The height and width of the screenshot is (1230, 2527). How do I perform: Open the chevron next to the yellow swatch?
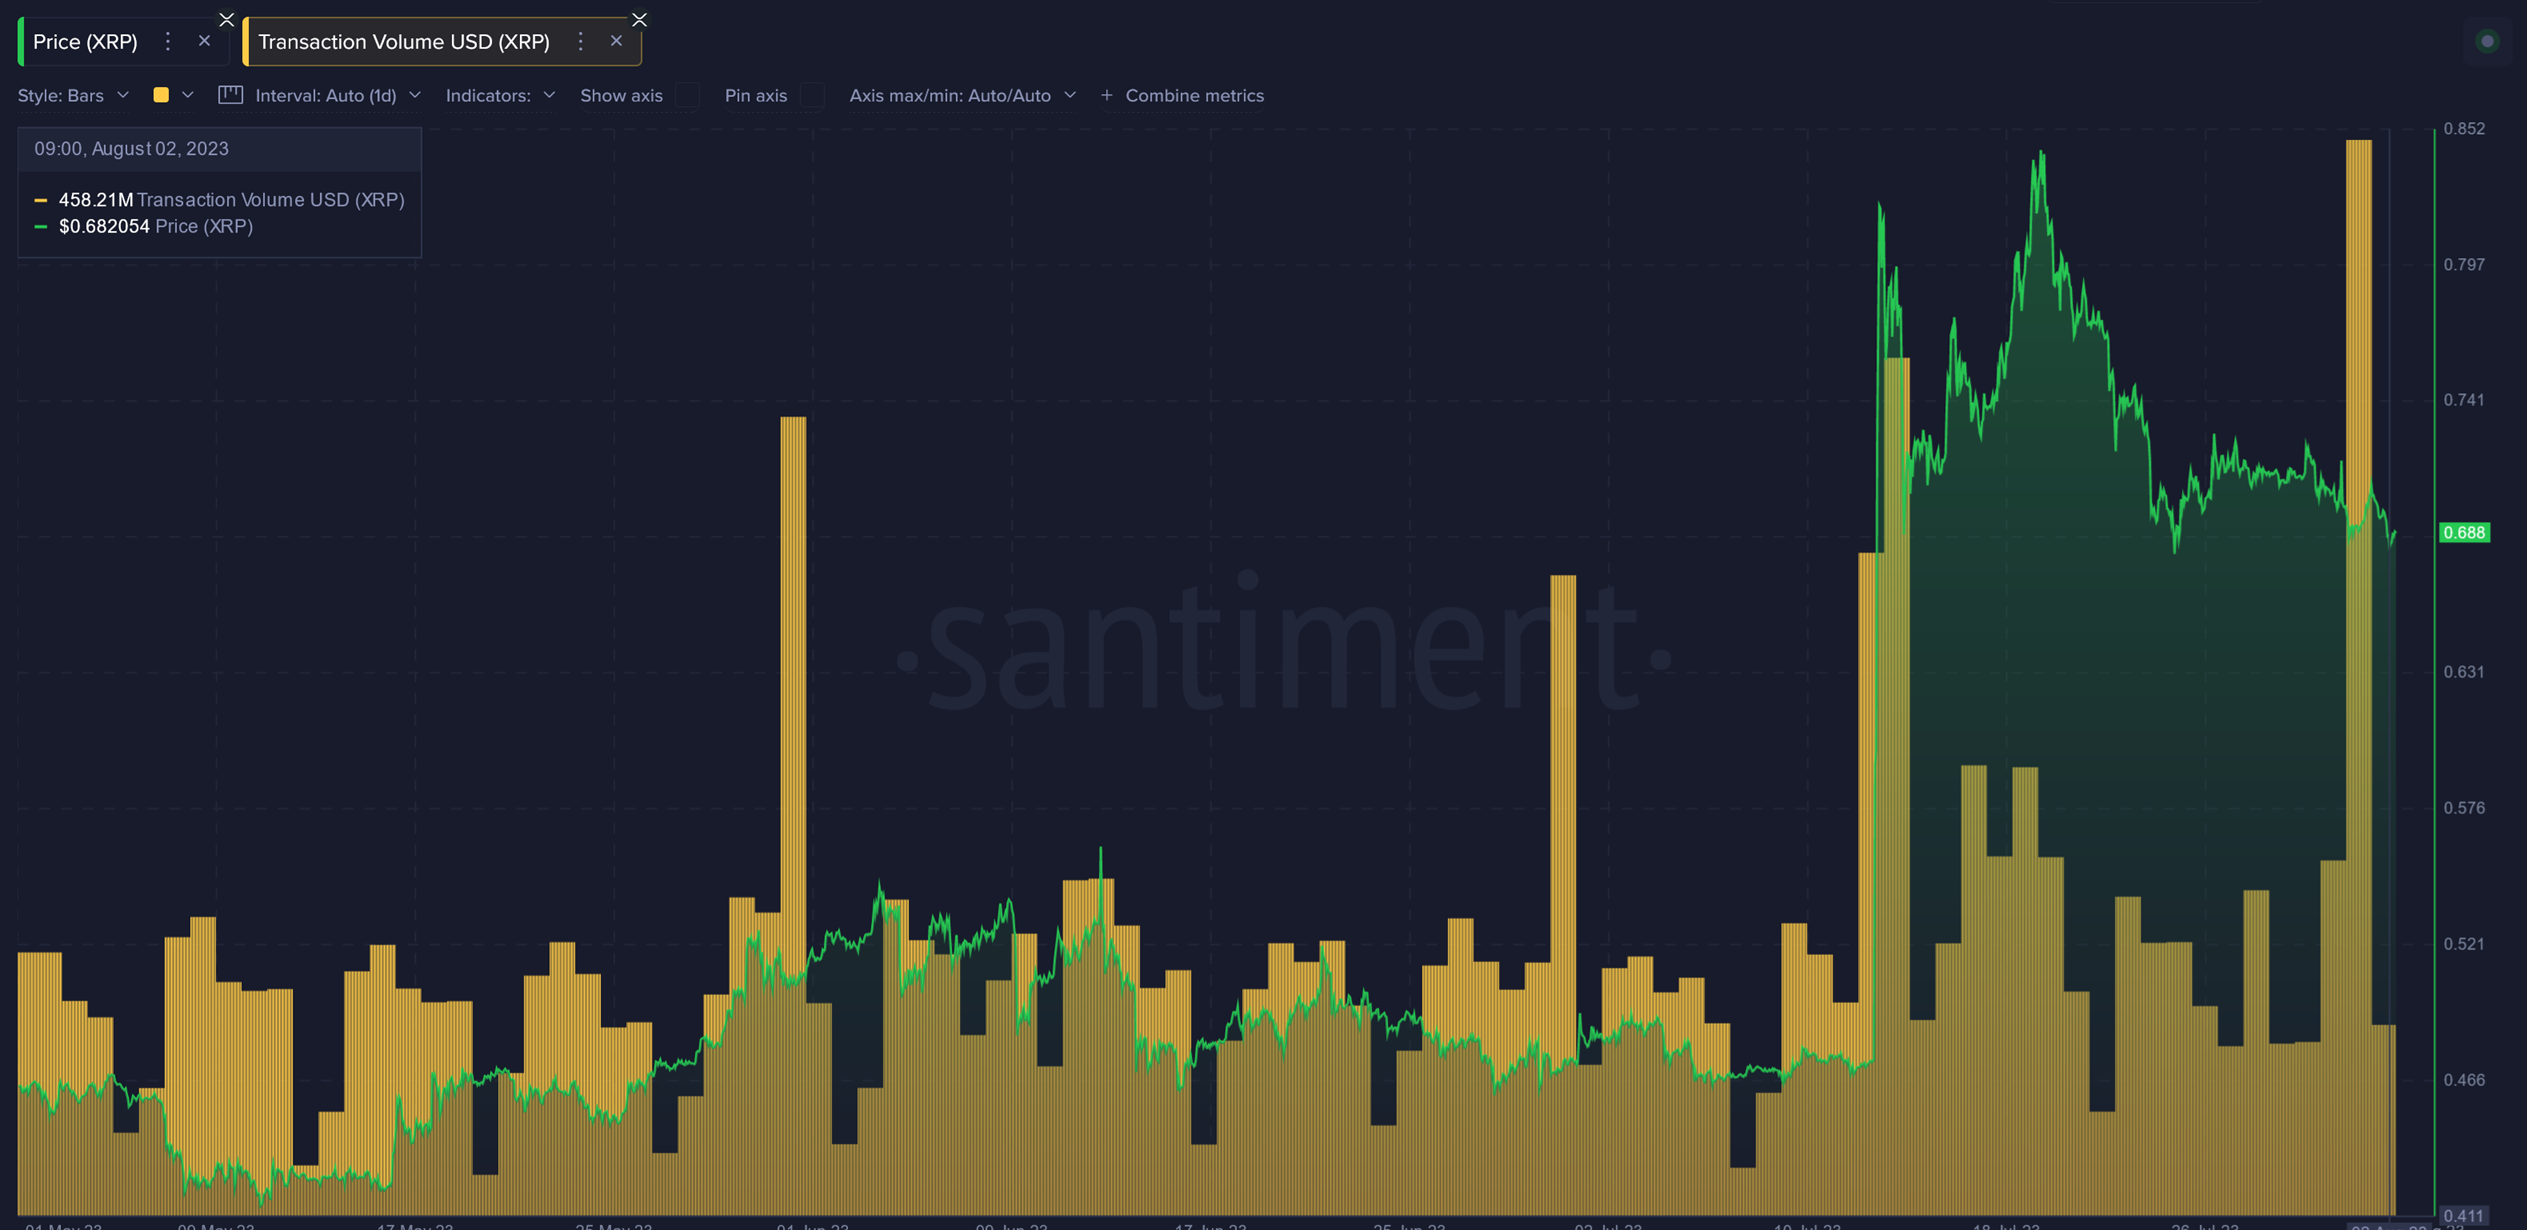tap(188, 95)
